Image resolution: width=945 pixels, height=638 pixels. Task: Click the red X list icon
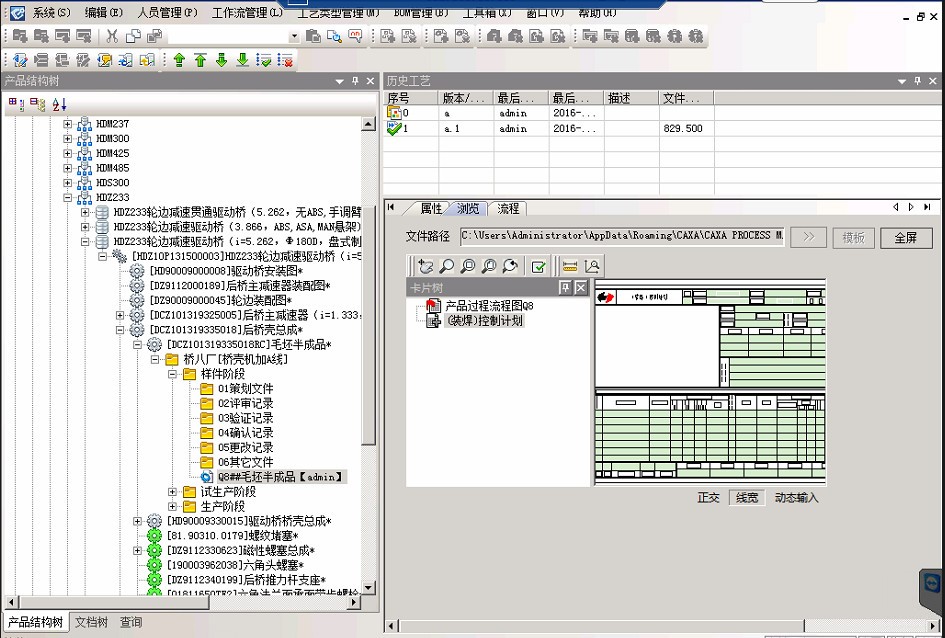point(285,60)
